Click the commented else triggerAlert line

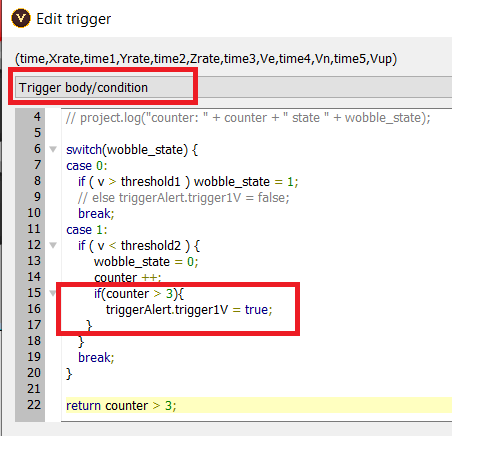184,198
